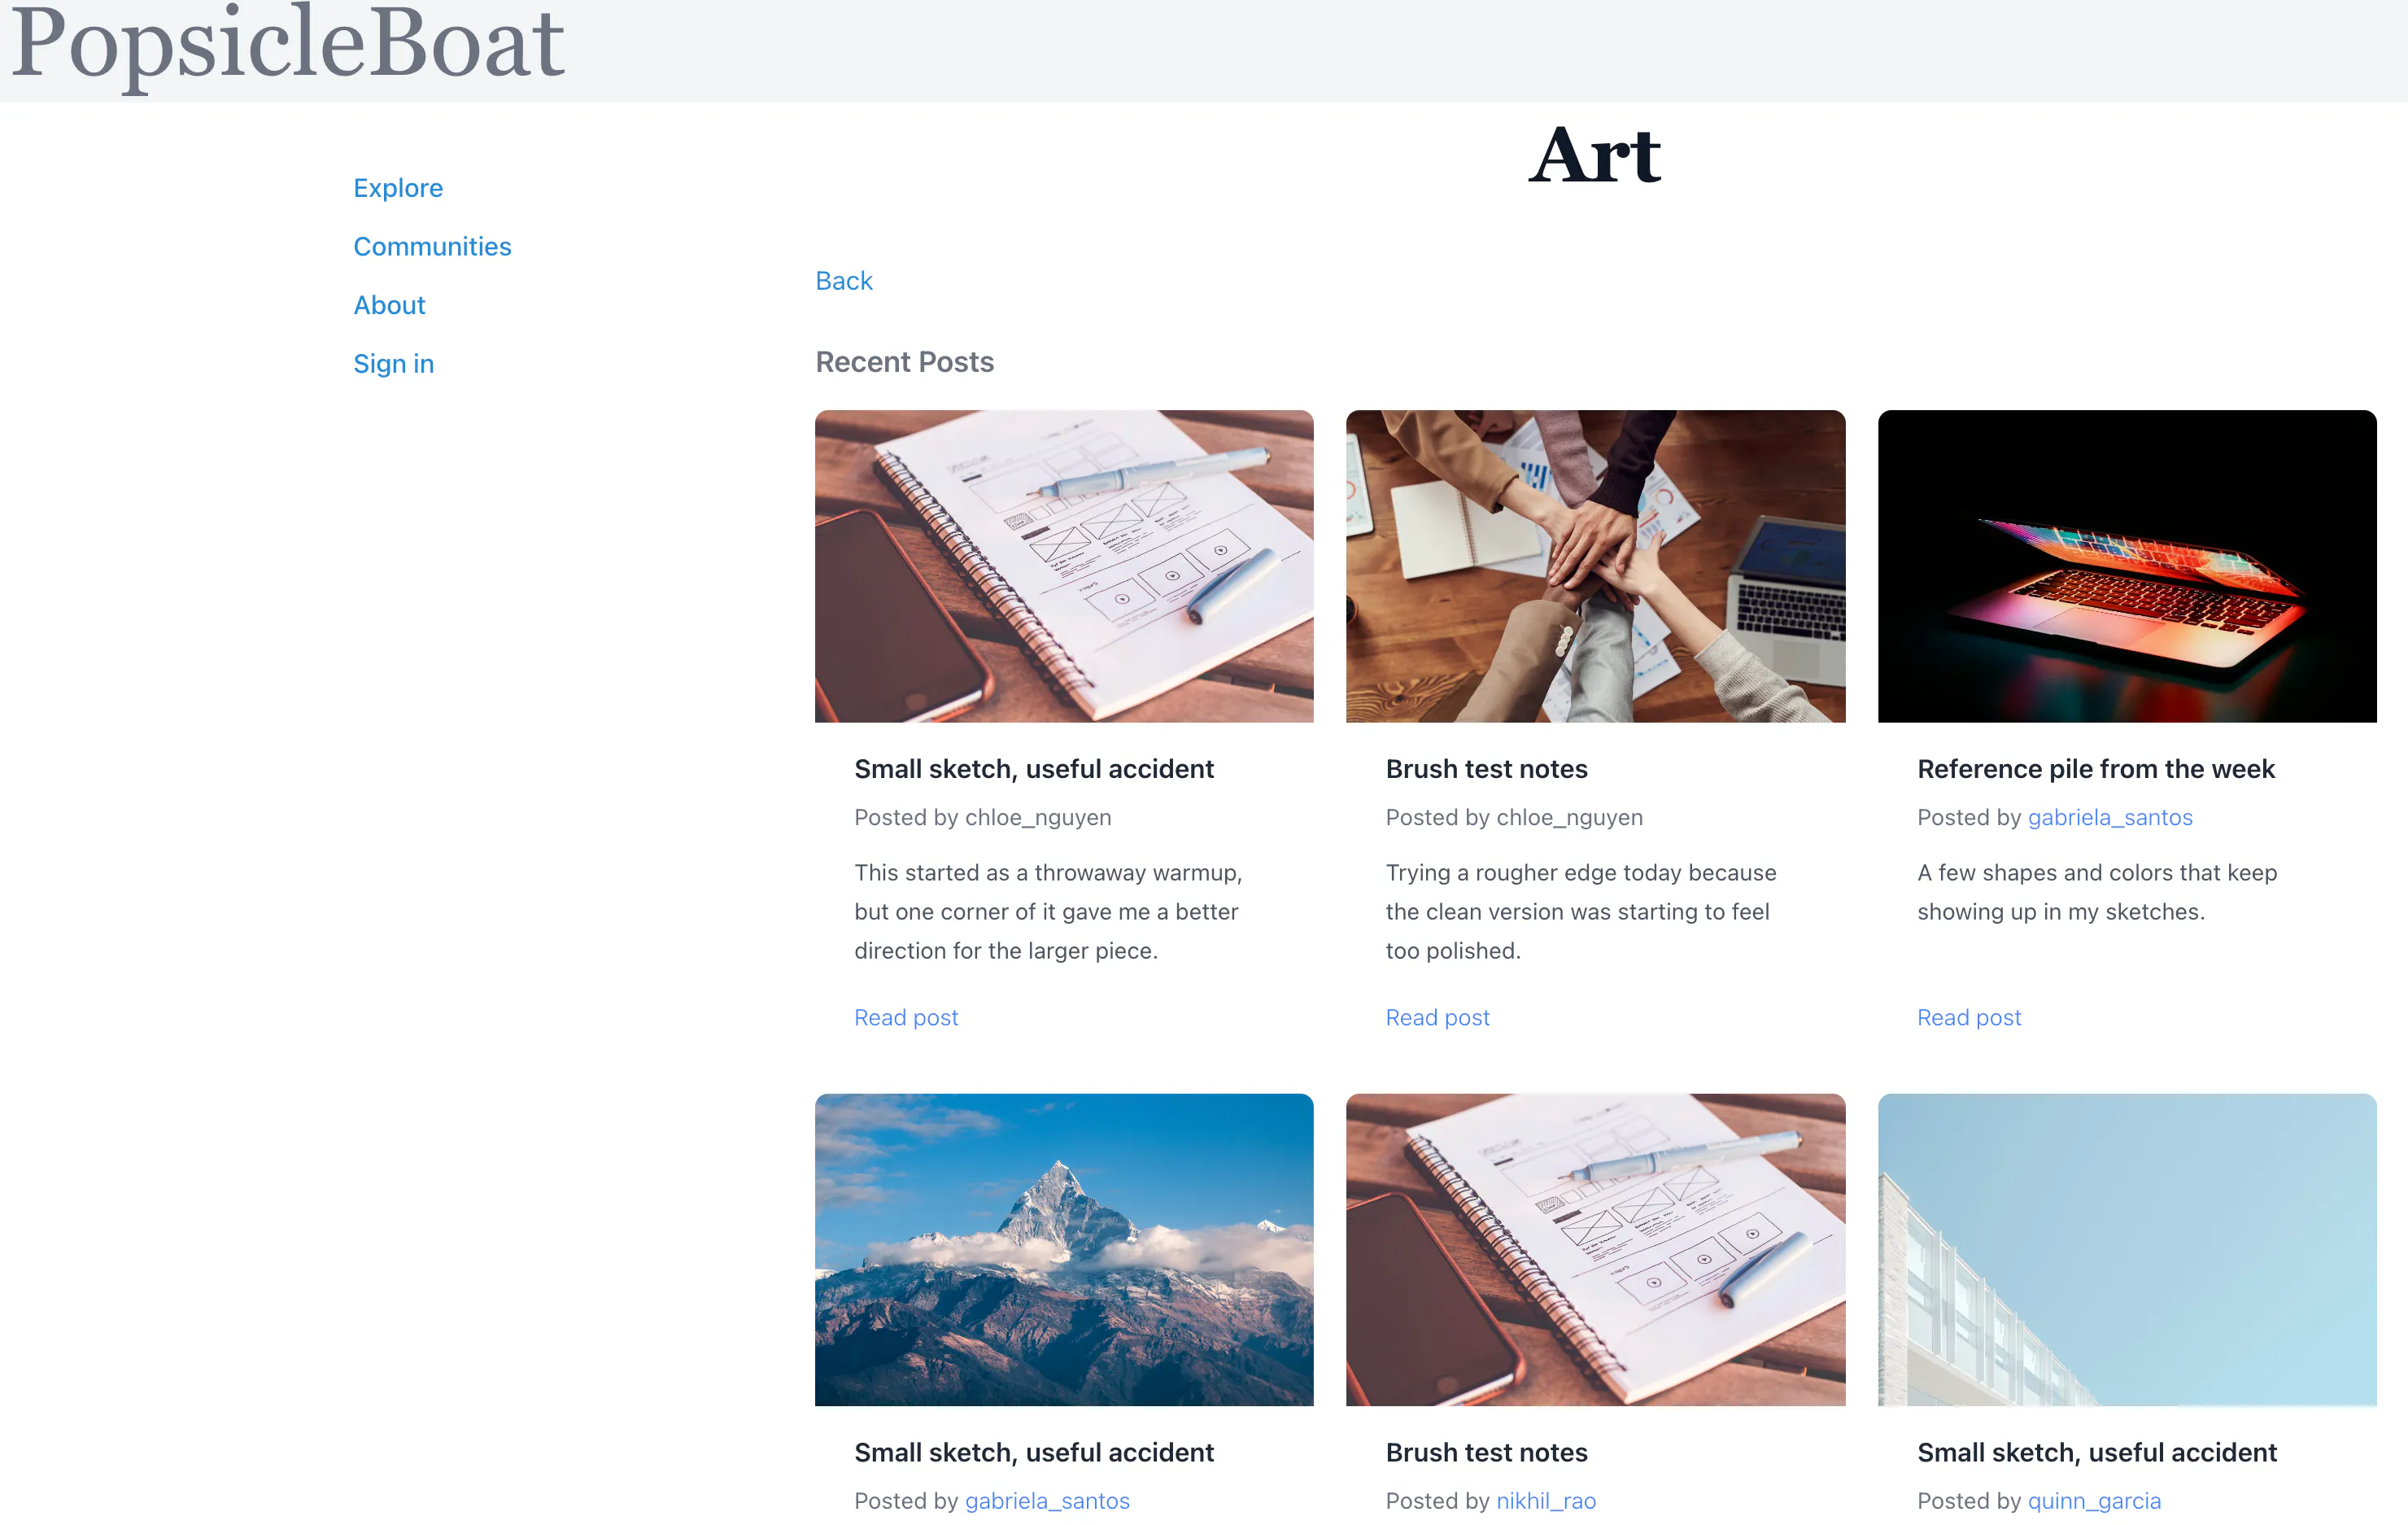Image resolution: width=2408 pixels, height=1525 pixels.
Task: Open nikhil_rao's profile link
Action: 1546,1500
